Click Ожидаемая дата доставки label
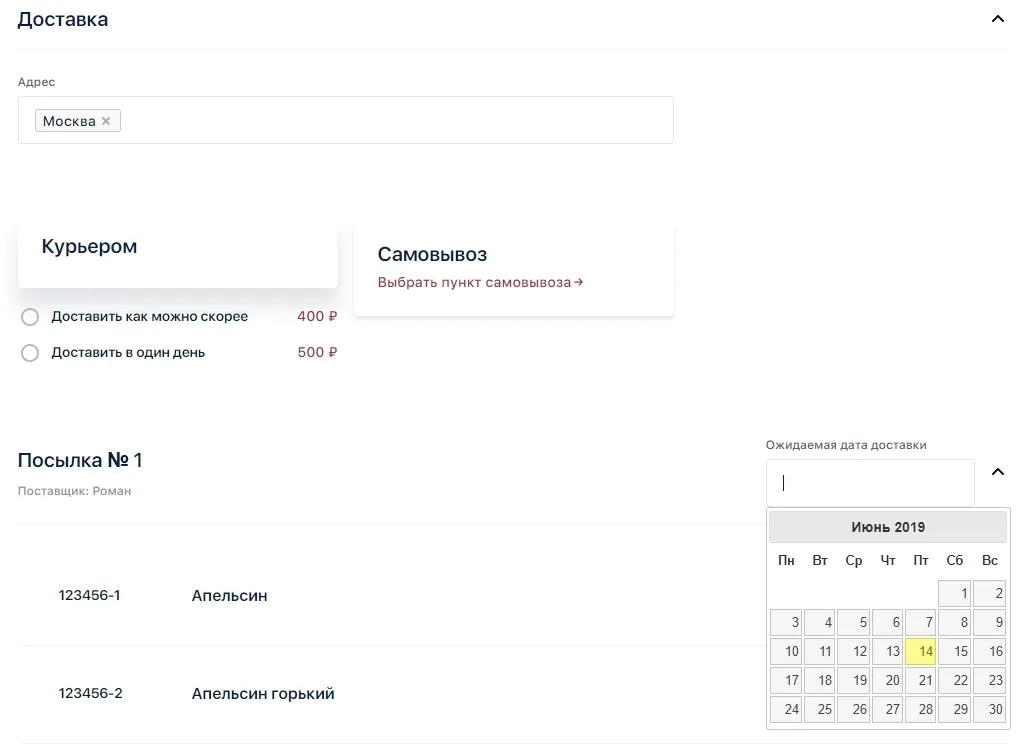Image resolution: width=1035 pixels, height=750 pixels. [846, 445]
